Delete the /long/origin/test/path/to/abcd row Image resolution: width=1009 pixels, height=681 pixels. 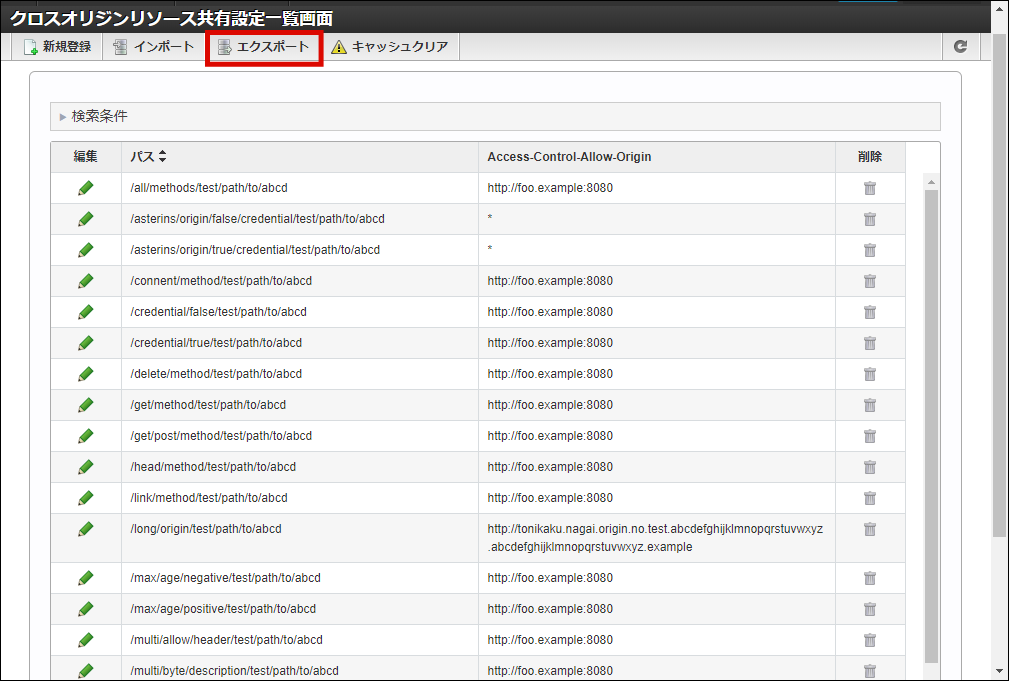click(870, 529)
